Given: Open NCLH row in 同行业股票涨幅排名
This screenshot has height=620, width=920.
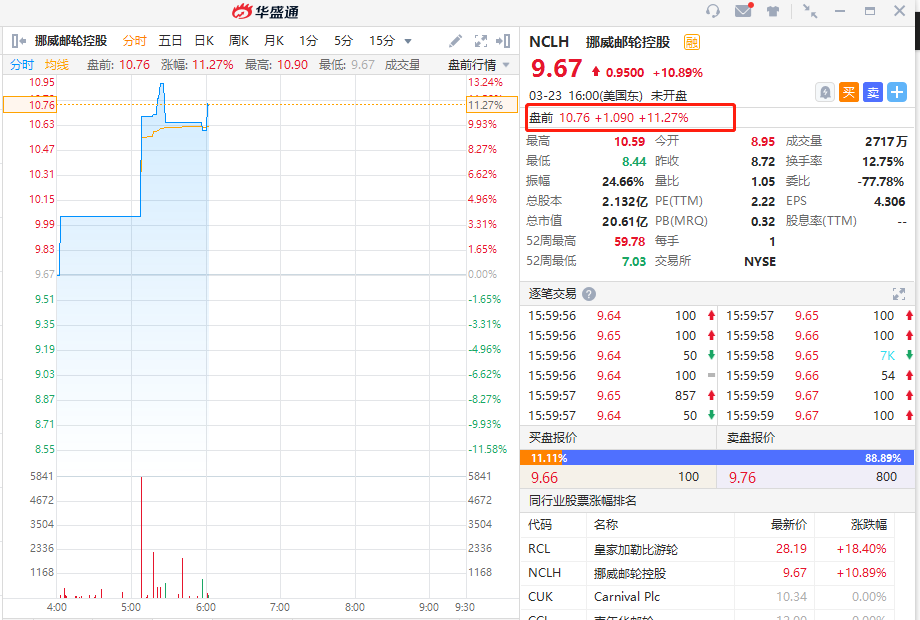Looking at the screenshot, I should (707, 572).
